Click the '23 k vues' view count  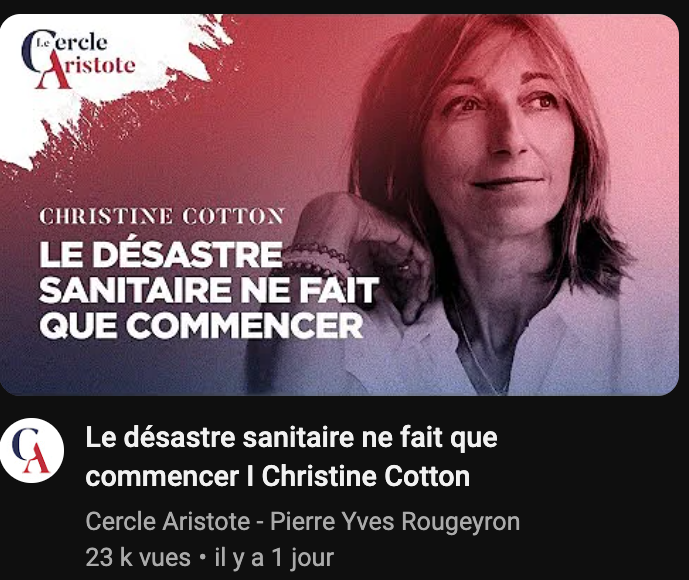(138, 557)
